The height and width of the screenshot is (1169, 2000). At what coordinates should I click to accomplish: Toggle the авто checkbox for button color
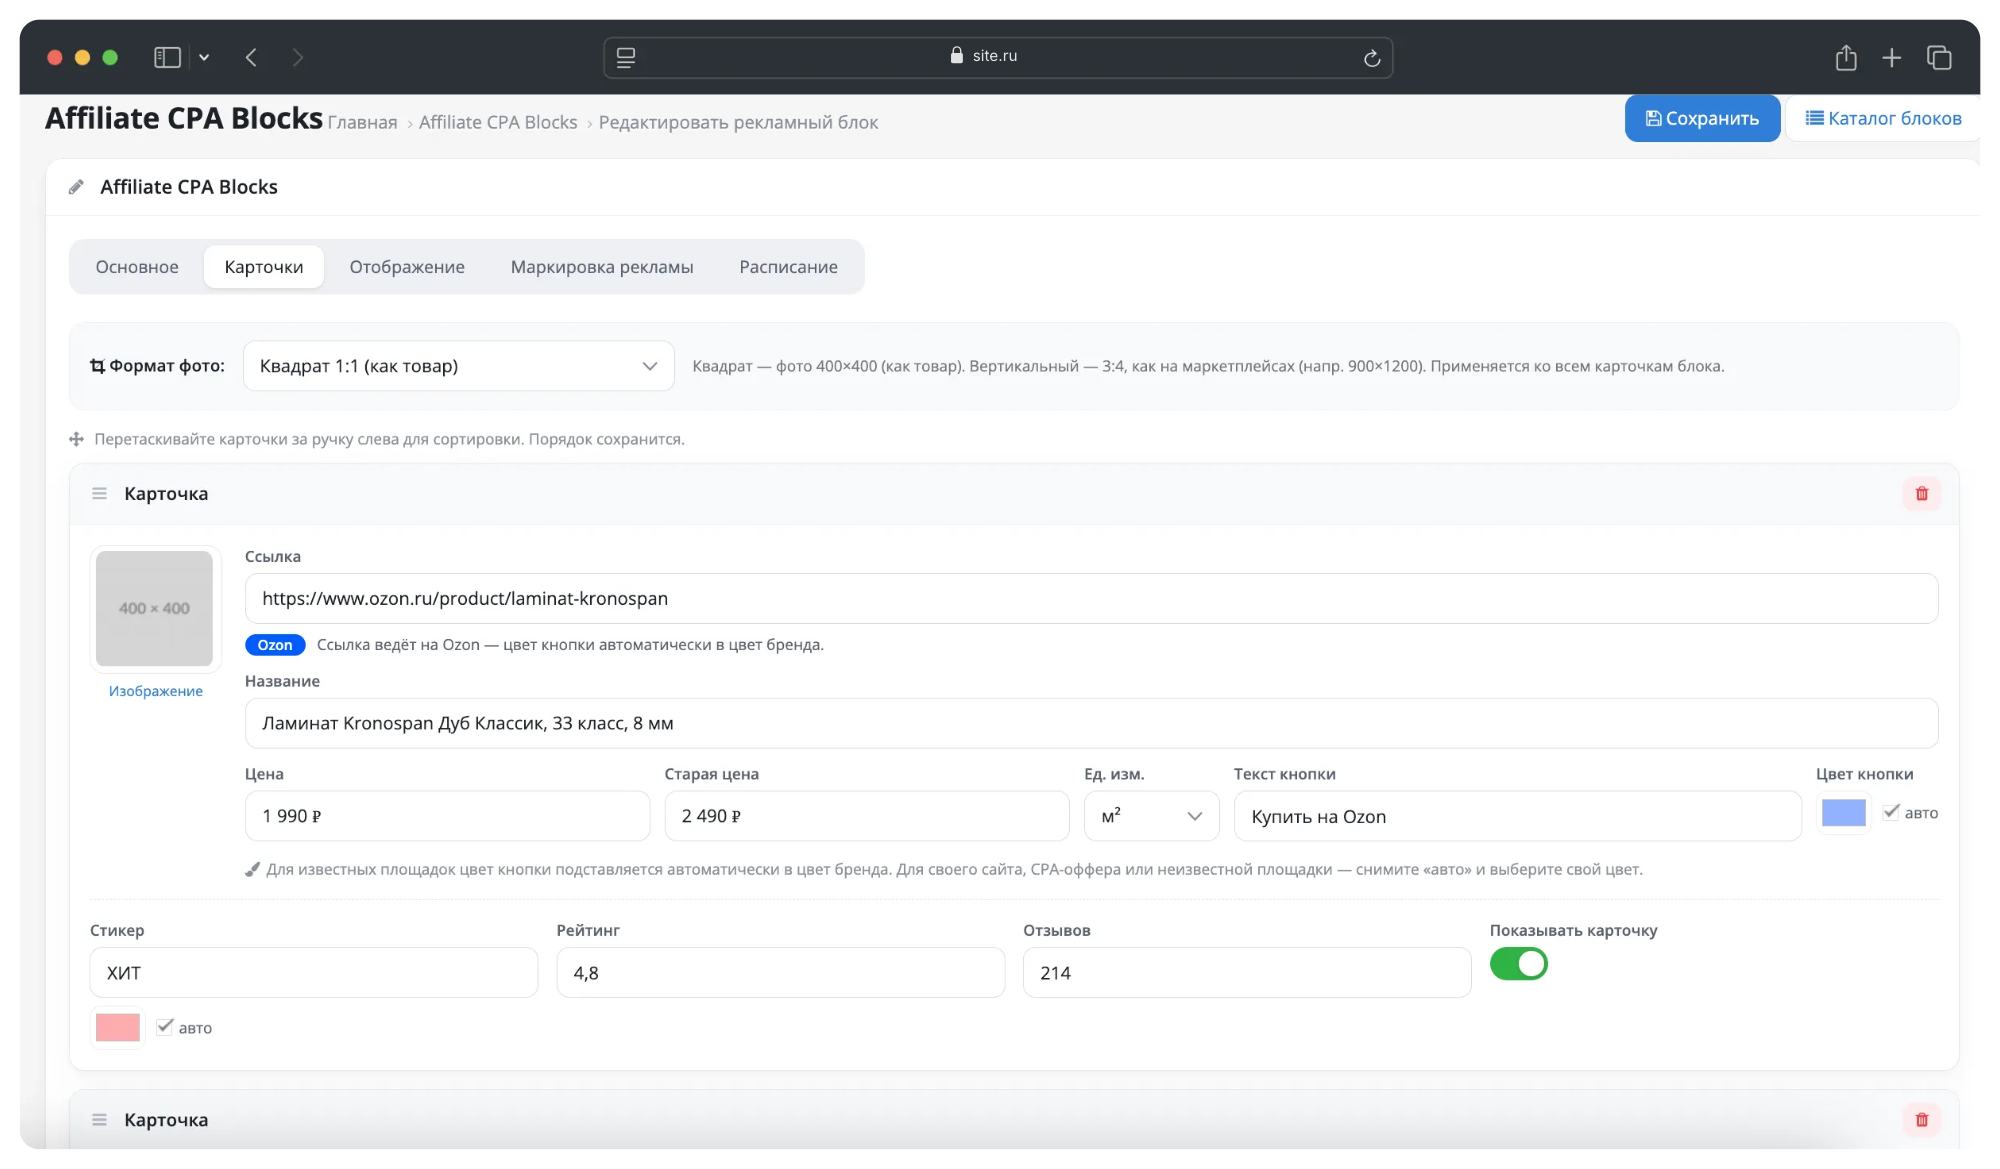click(1891, 812)
